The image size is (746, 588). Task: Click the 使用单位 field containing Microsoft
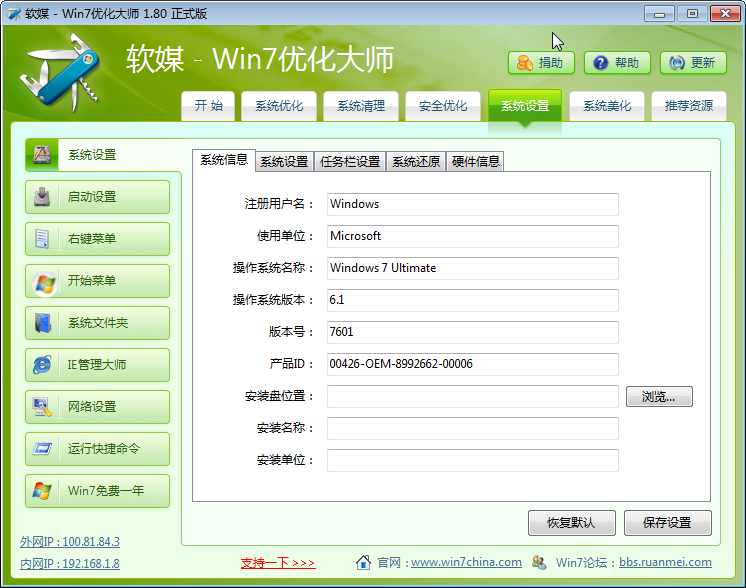[x=472, y=236]
